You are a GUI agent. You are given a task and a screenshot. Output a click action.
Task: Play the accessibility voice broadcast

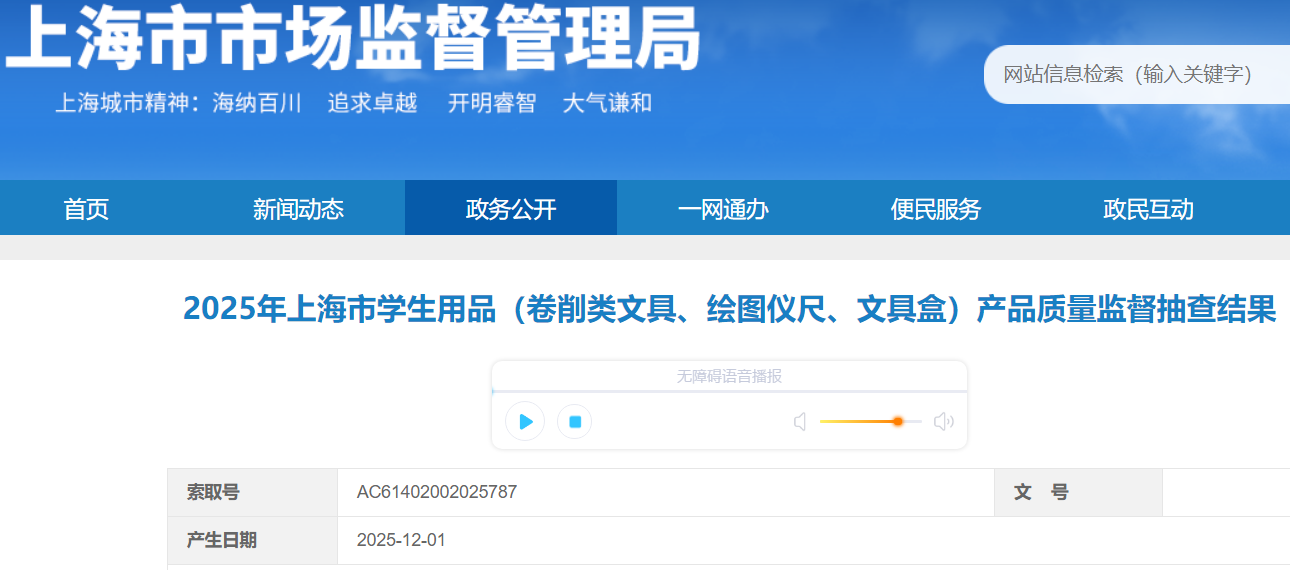pos(525,421)
